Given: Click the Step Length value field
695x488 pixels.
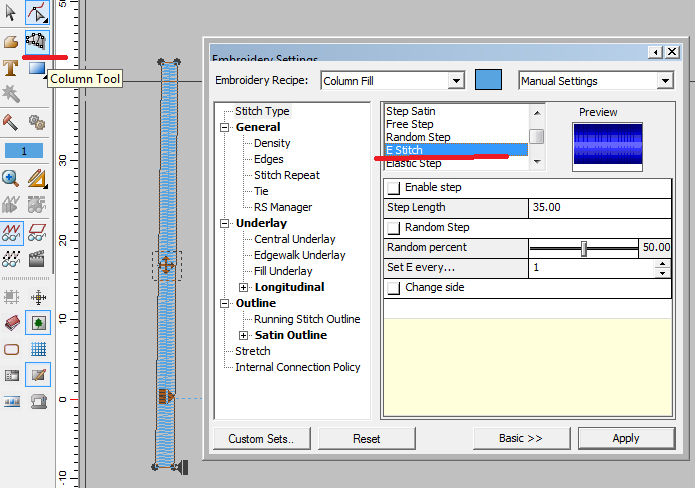Looking at the screenshot, I should [x=598, y=208].
